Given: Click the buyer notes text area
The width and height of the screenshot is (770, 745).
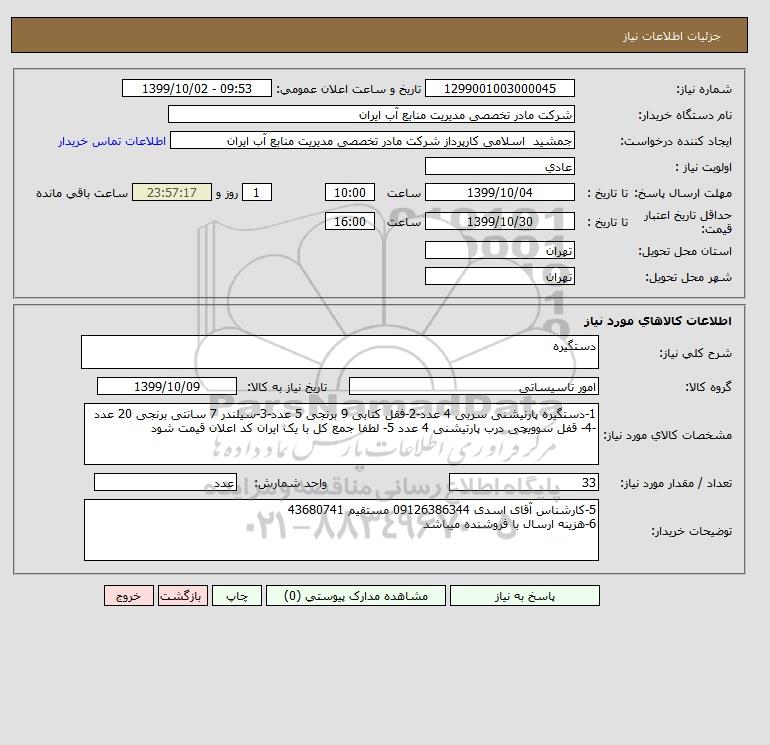Looking at the screenshot, I should pyautogui.click(x=341, y=530).
